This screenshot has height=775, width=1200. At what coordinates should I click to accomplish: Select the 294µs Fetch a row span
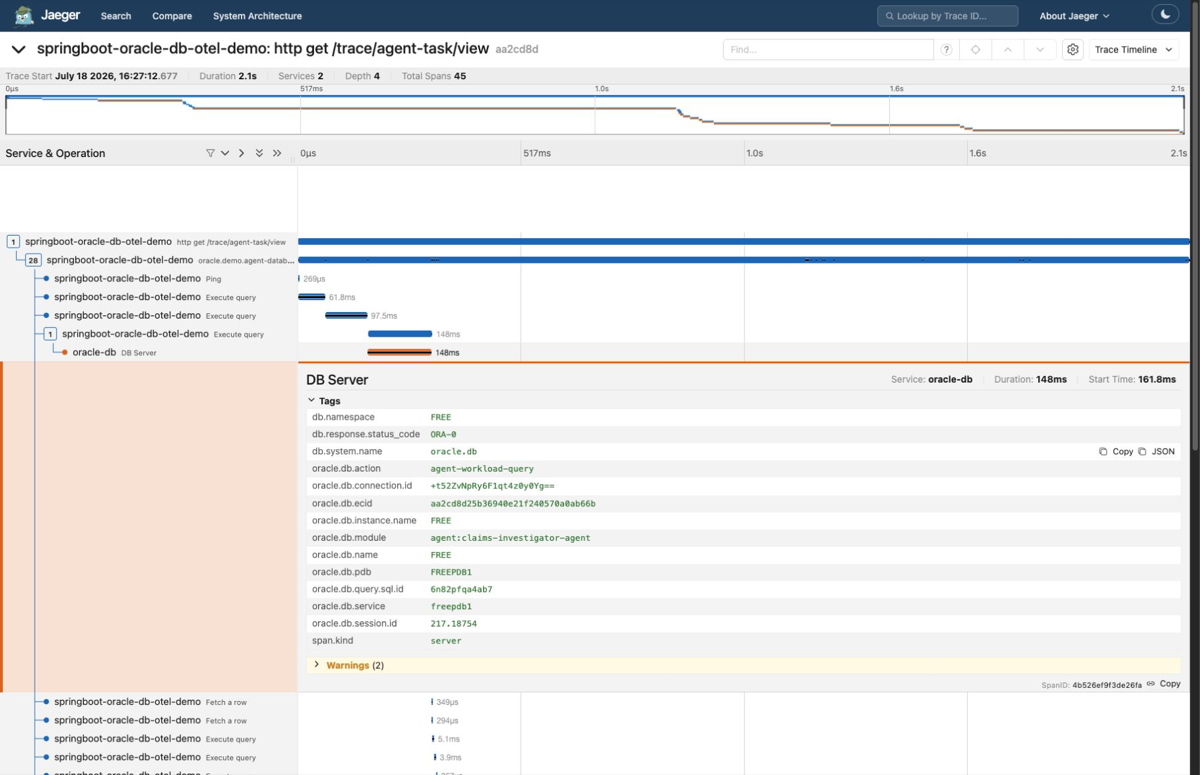point(149,720)
